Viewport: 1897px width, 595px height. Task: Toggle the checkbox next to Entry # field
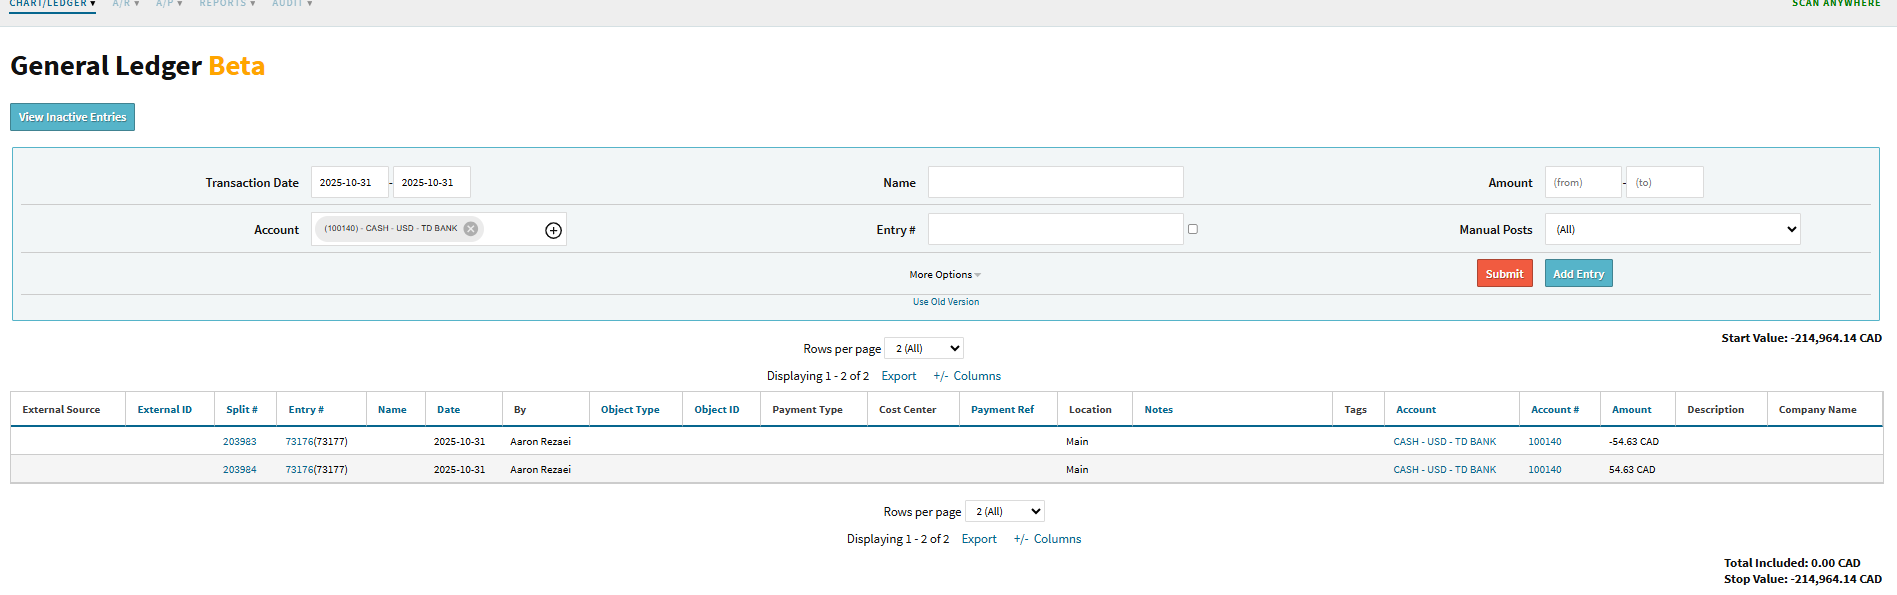point(1192,229)
